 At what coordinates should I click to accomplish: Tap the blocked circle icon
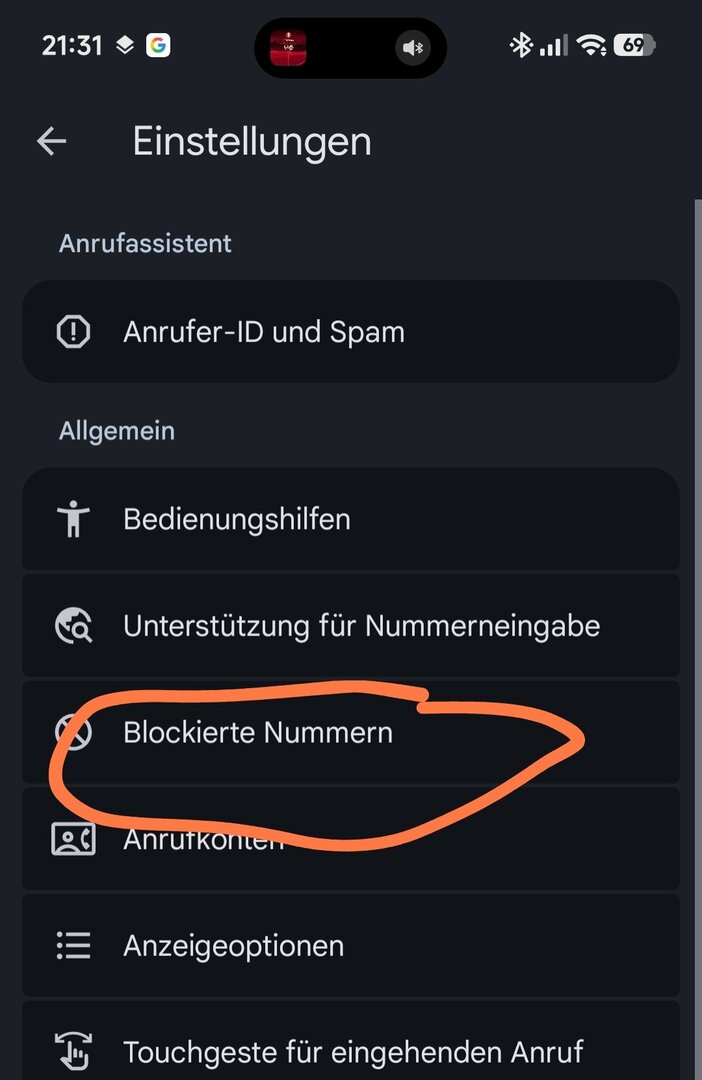[x=74, y=732]
